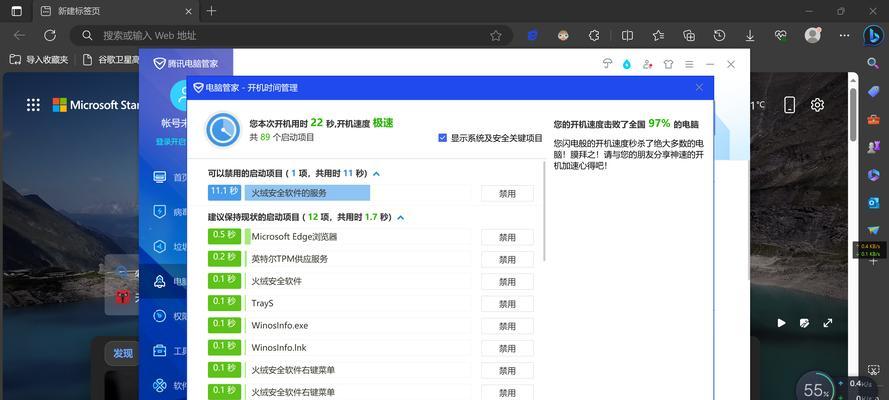Click the edit background image icon
The height and width of the screenshot is (400, 889).
(804, 323)
